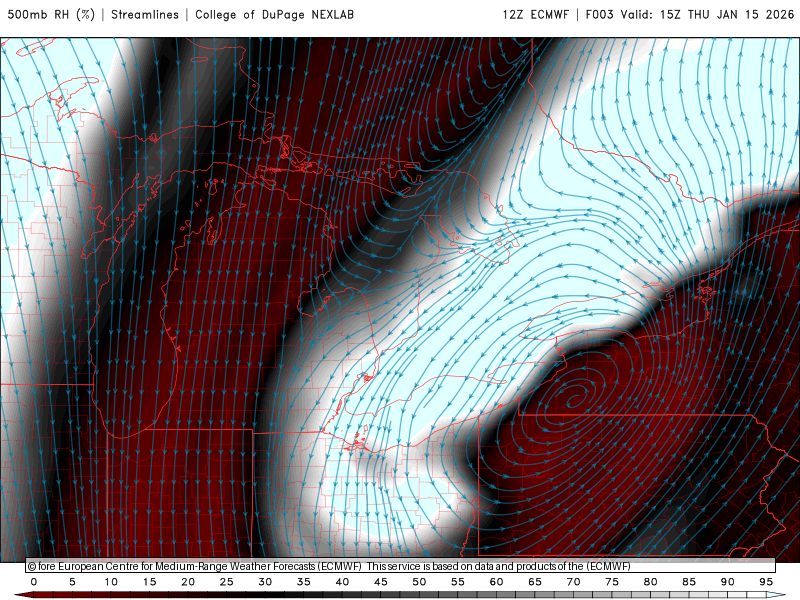Image resolution: width=800 pixels, height=600 pixels.
Task: Click the "F003 Valid: 15Z THU JAN 15 2026" text
Action: click(690, 15)
